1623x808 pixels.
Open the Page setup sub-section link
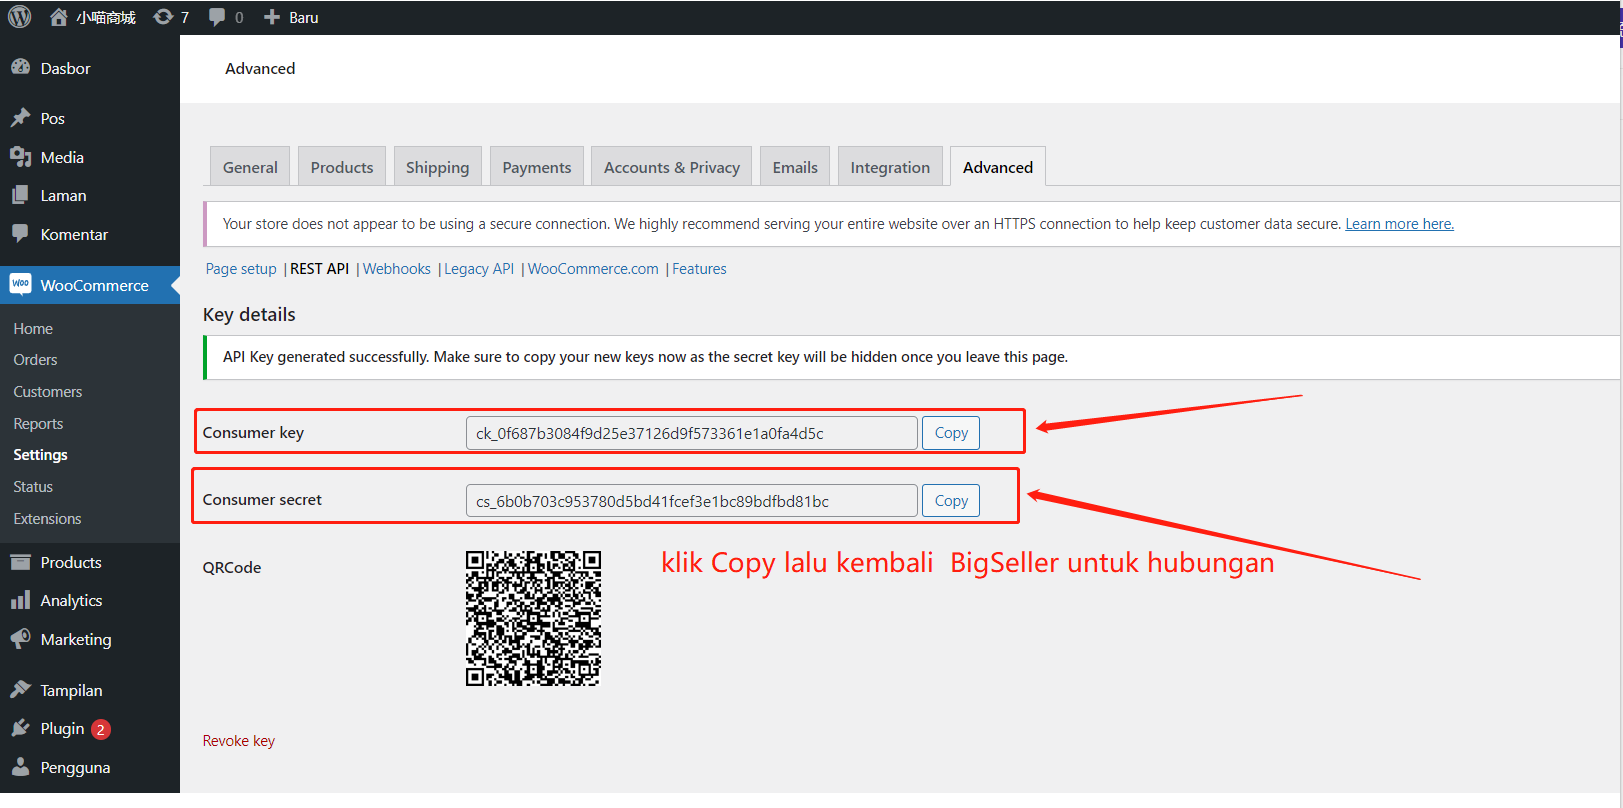[x=241, y=269]
